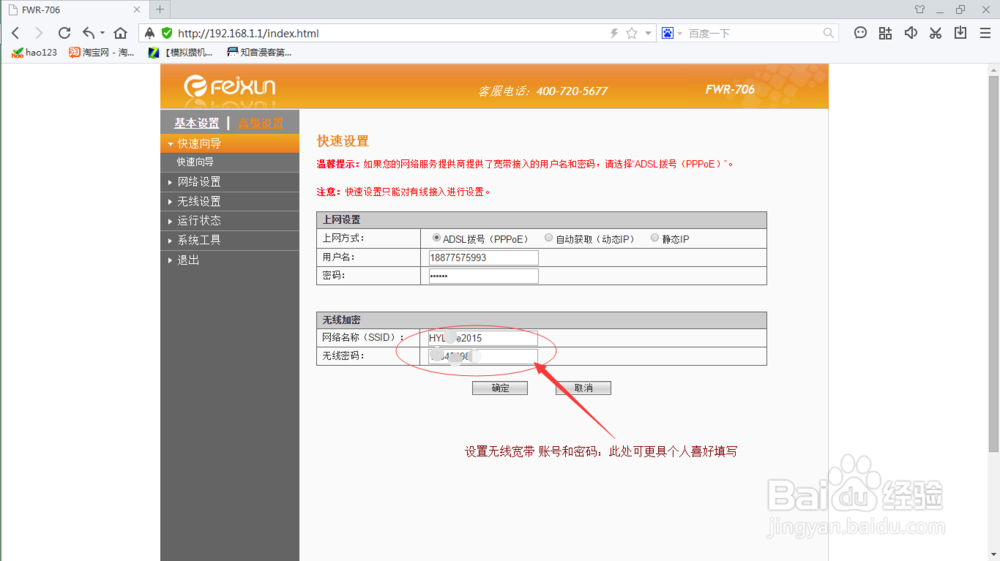
Task: Open the 知音漫客 bookmark
Action: (259, 52)
